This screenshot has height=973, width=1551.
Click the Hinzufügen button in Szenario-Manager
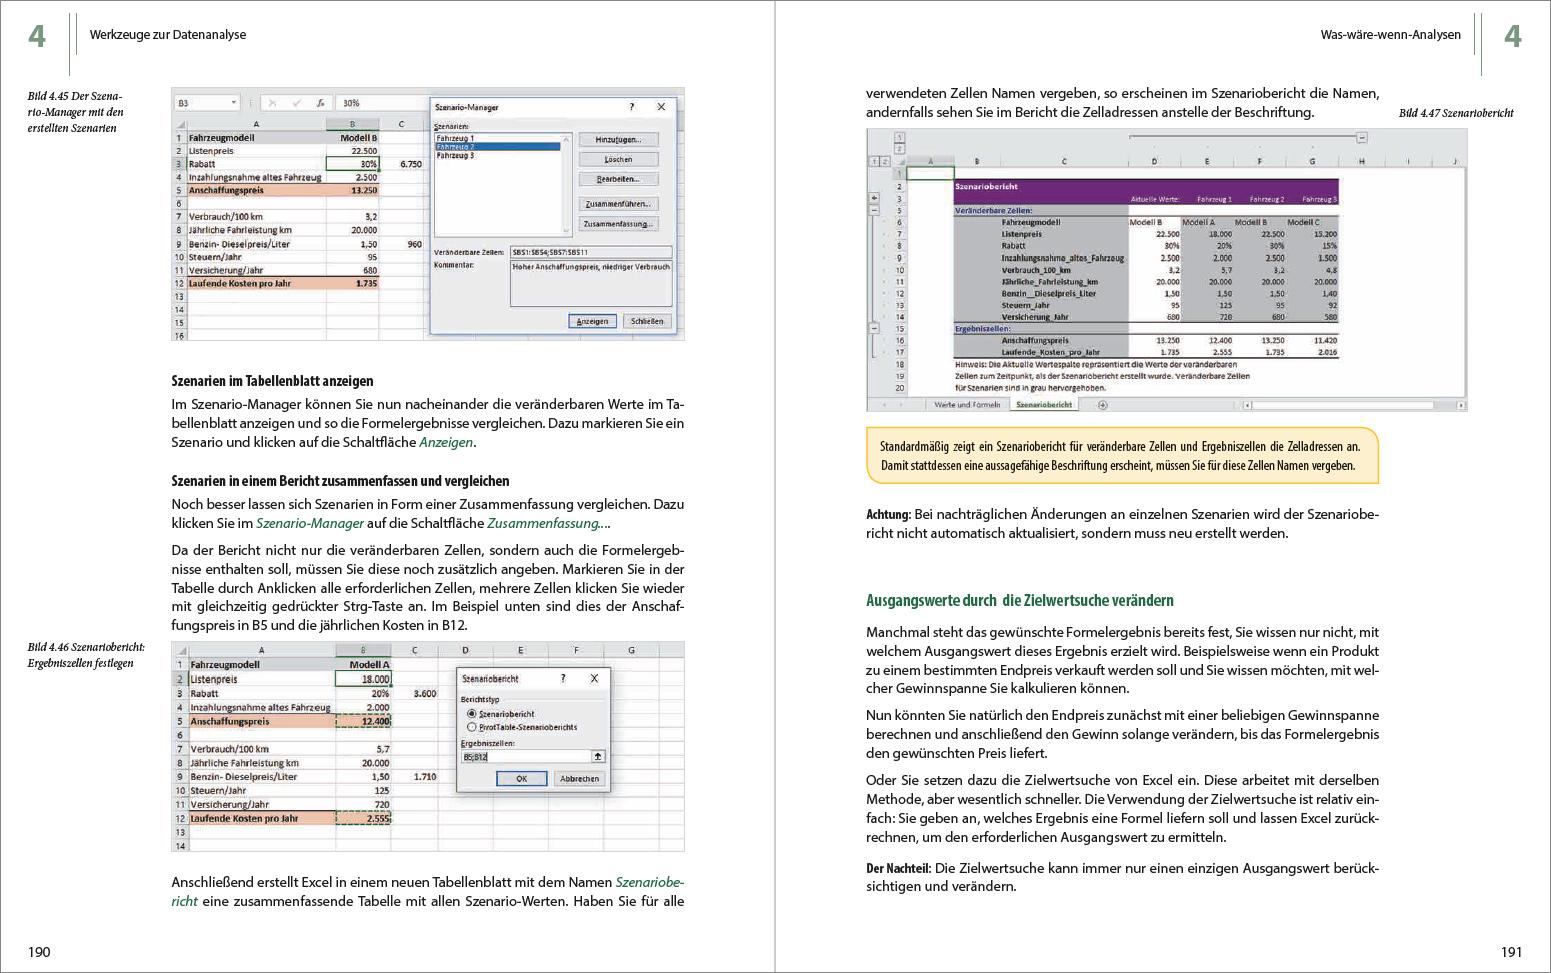click(x=618, y=139)
